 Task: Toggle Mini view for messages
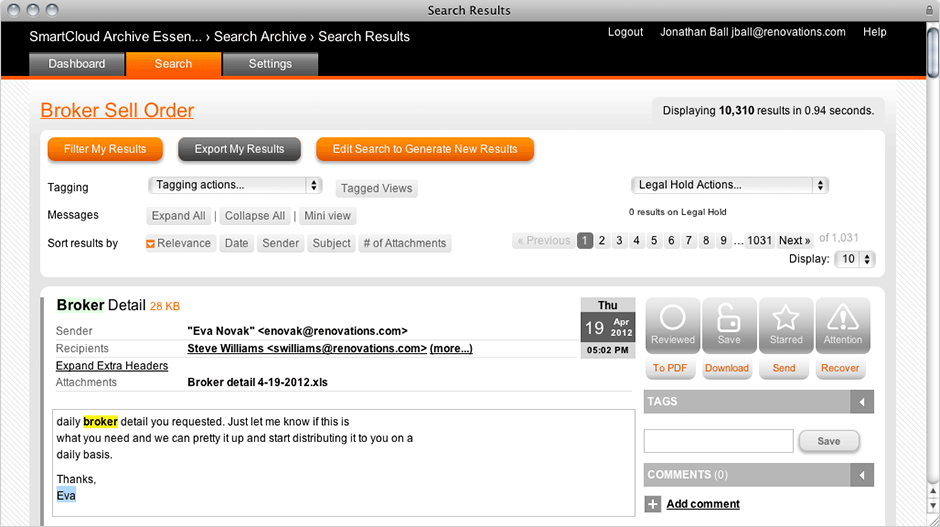pyautogui.click(x=327, y=216)
